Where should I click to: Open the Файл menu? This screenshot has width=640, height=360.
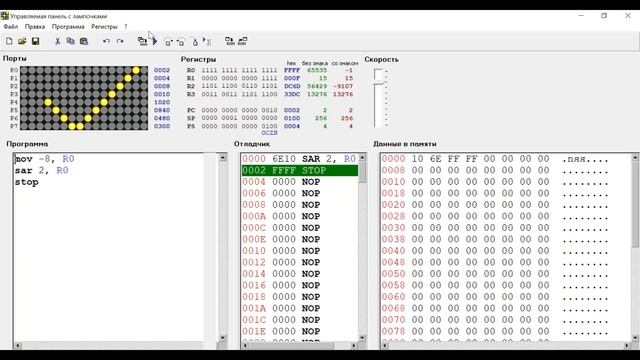tap(11, 27)
